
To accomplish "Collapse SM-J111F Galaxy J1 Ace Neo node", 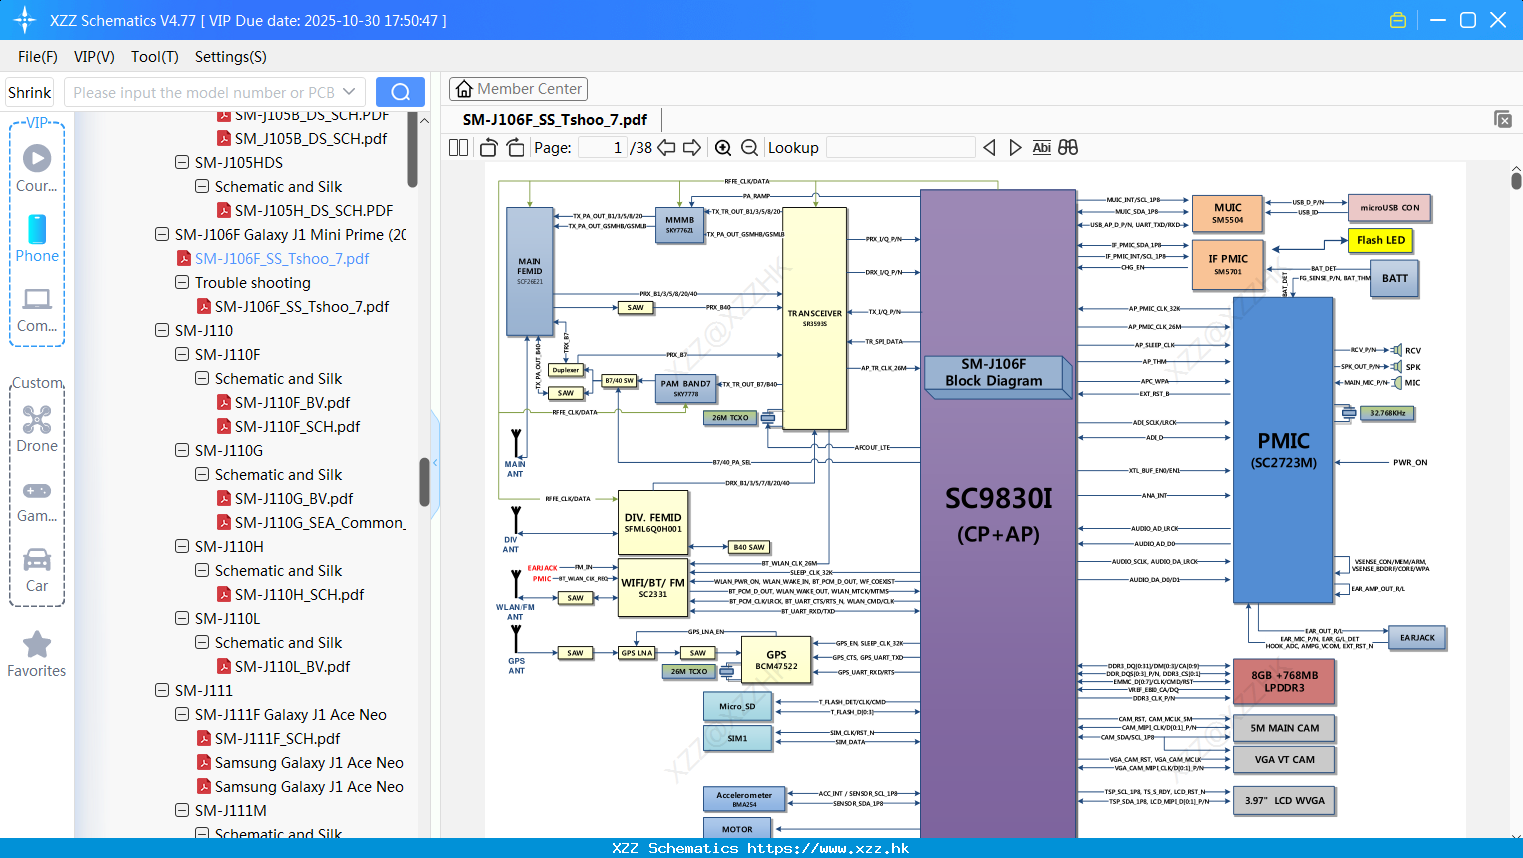I will (x=182, y=714).
